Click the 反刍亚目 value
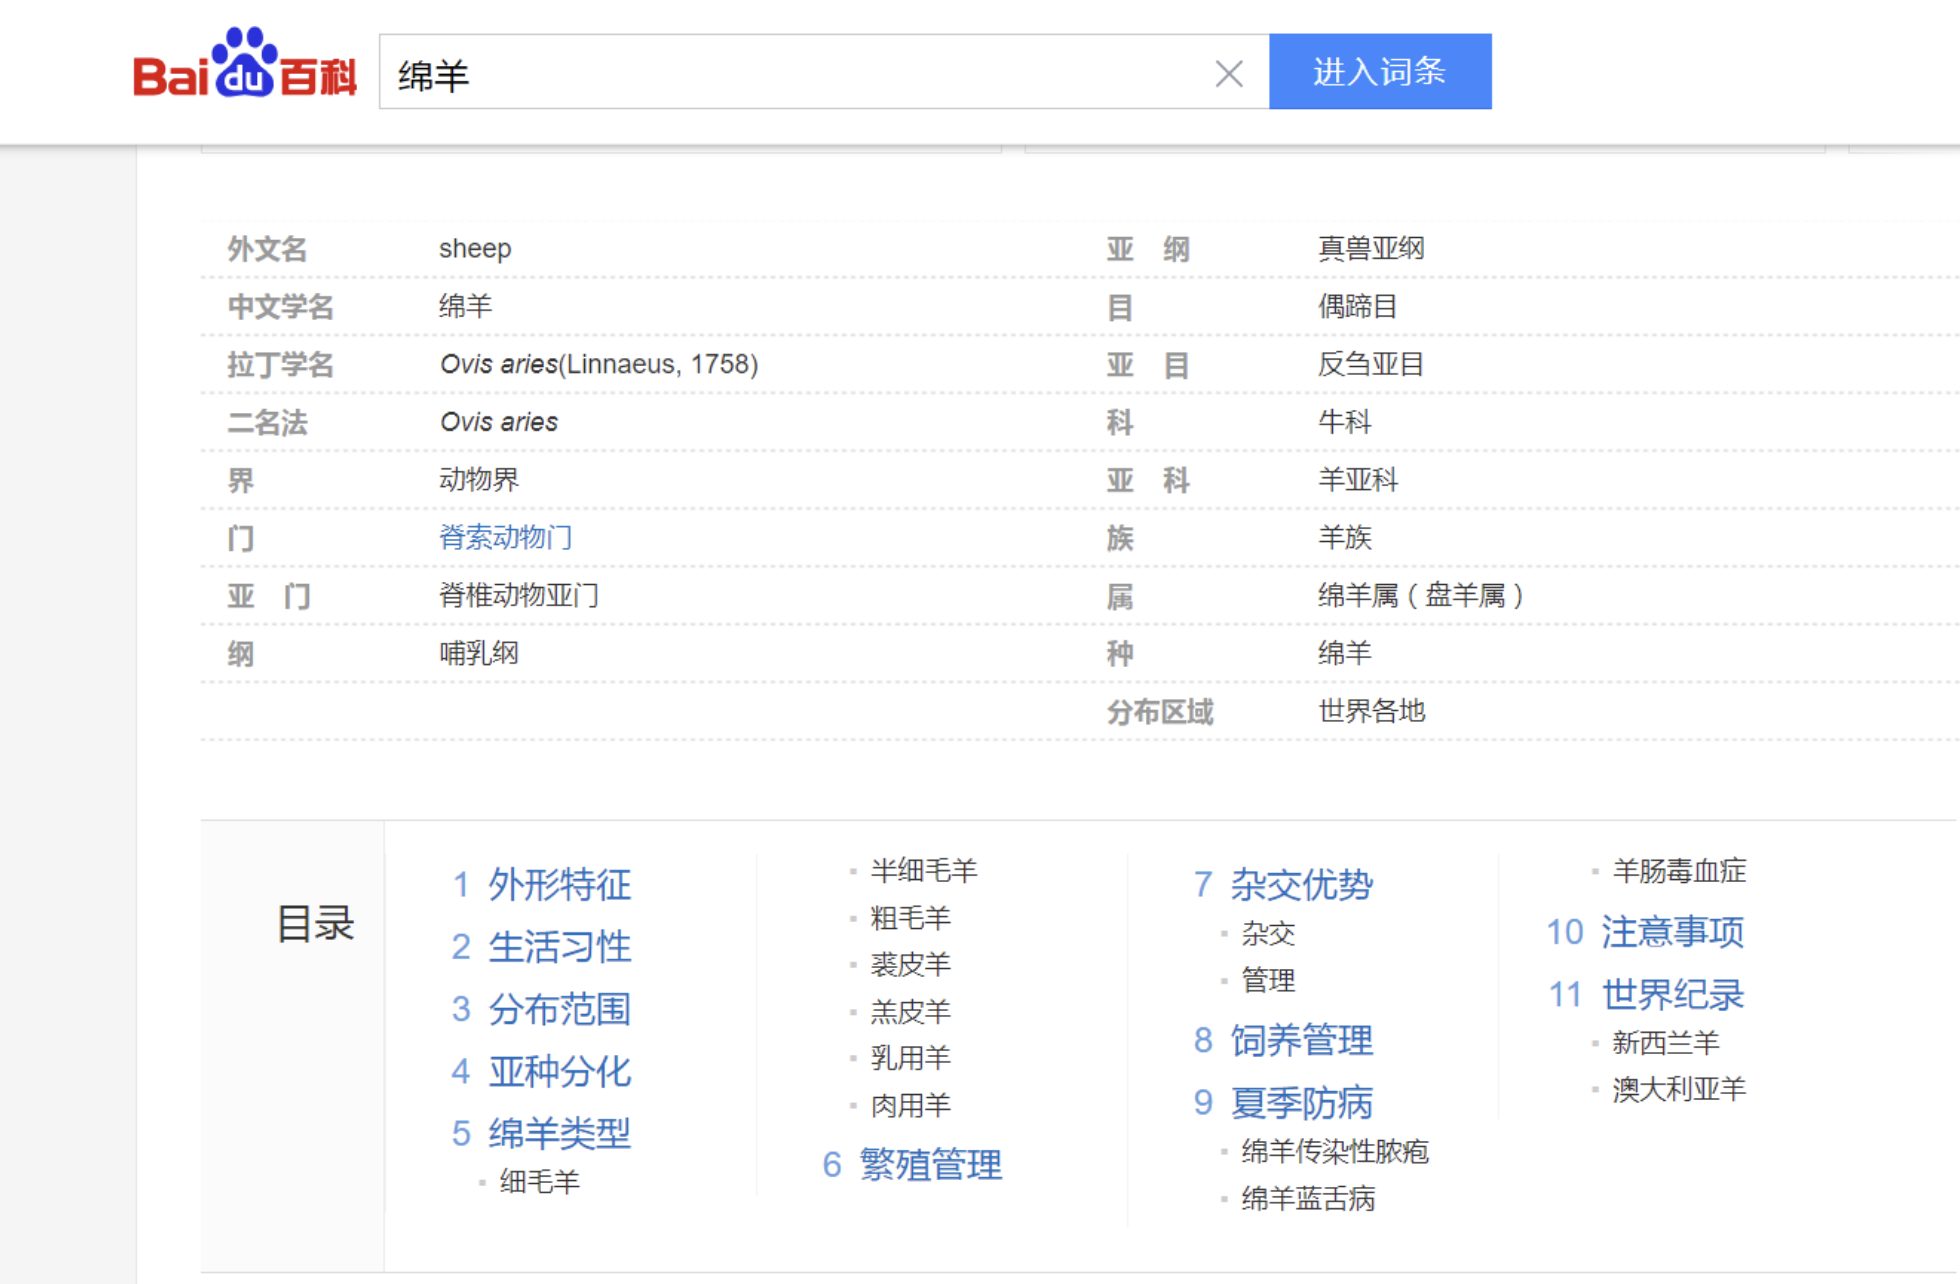1960x1284 pixels. coord(1371,364)
